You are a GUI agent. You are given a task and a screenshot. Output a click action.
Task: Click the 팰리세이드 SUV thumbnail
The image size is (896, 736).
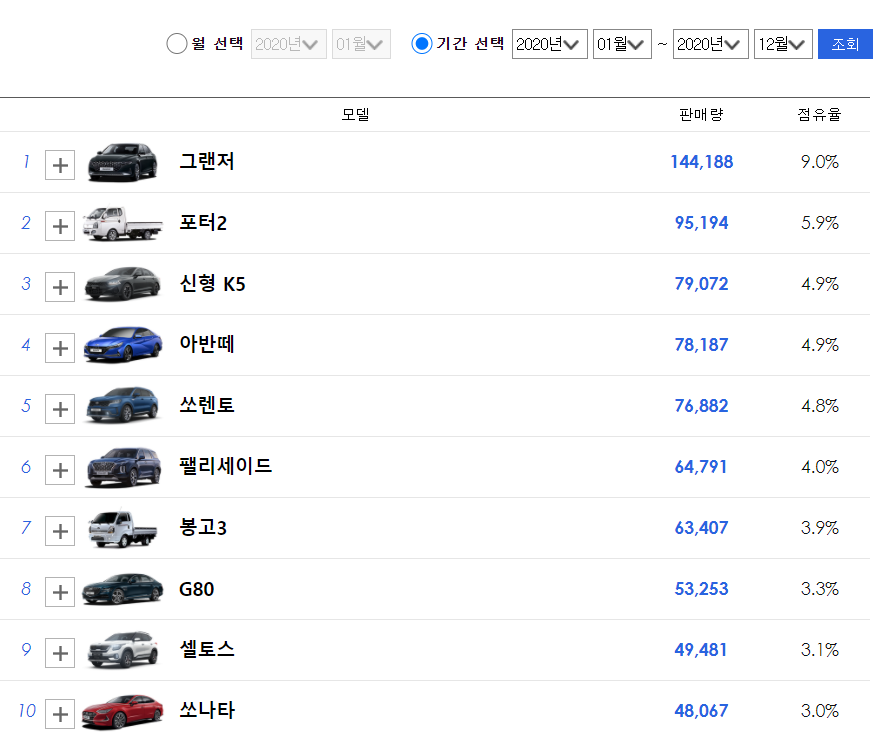123,467
